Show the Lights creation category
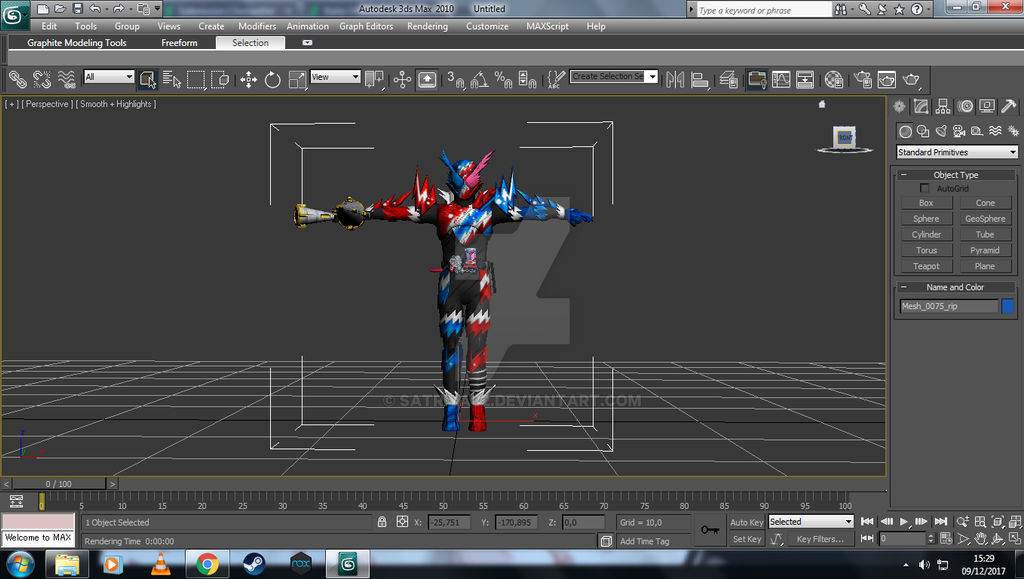The height and width of the screenshot is (579, 1024). tap(941, 131)
